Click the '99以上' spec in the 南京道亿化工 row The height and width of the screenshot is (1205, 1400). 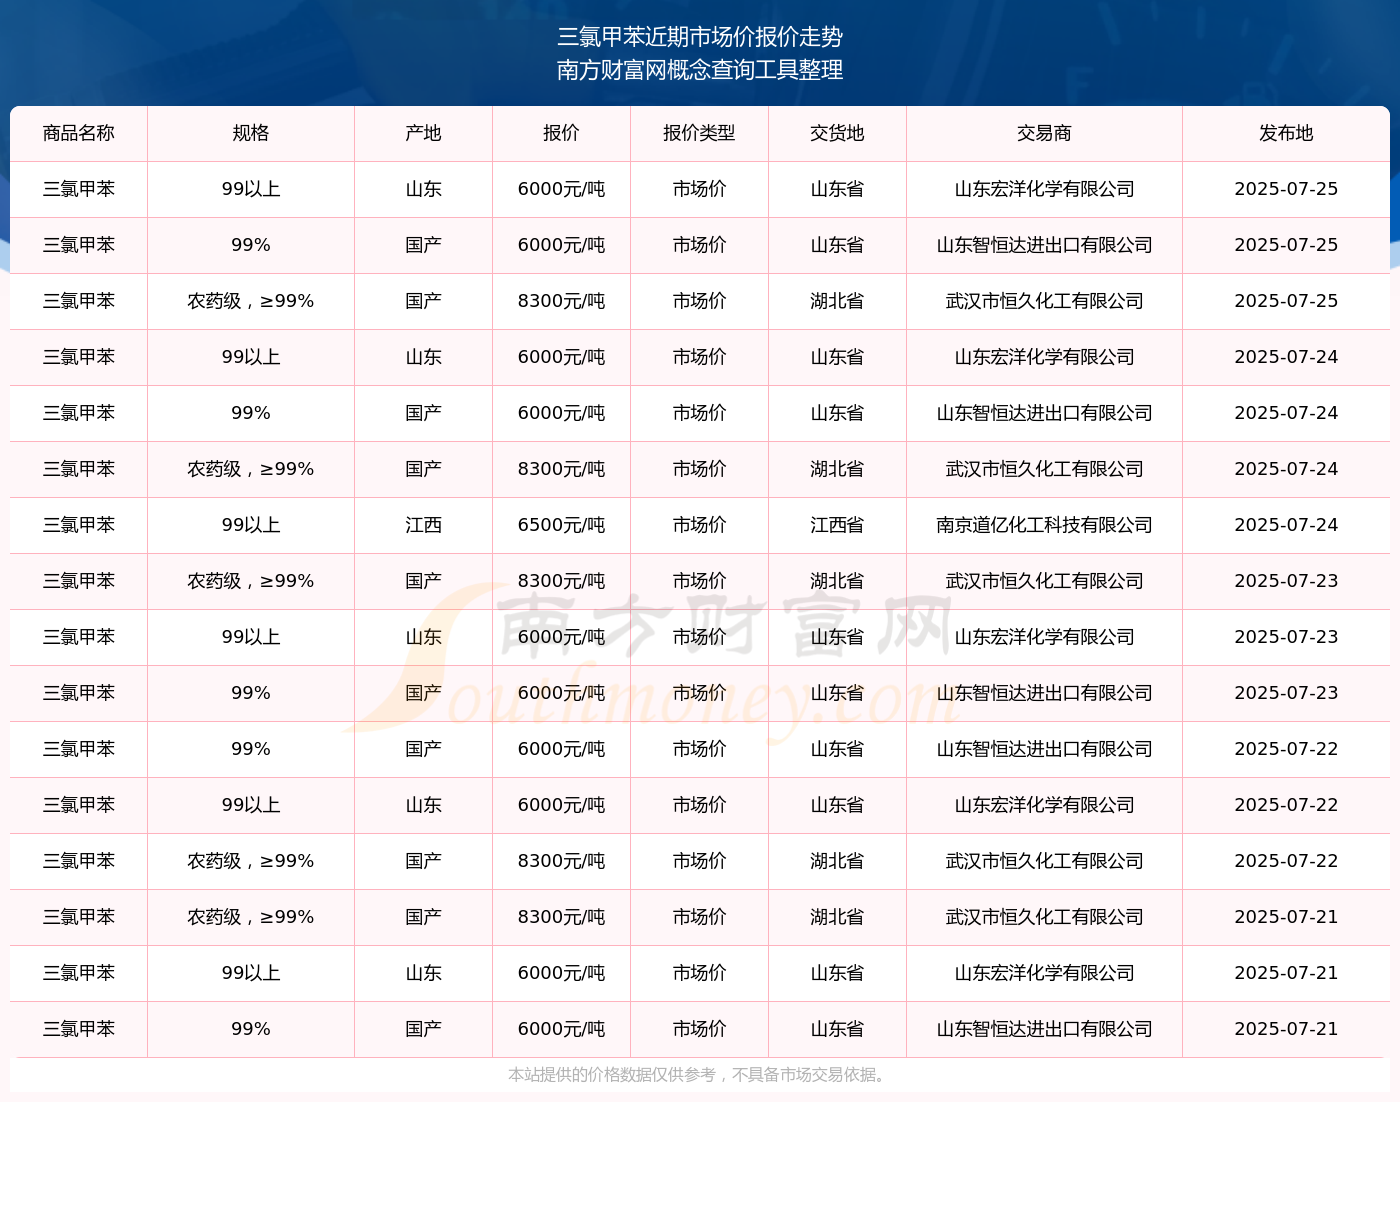251,525
